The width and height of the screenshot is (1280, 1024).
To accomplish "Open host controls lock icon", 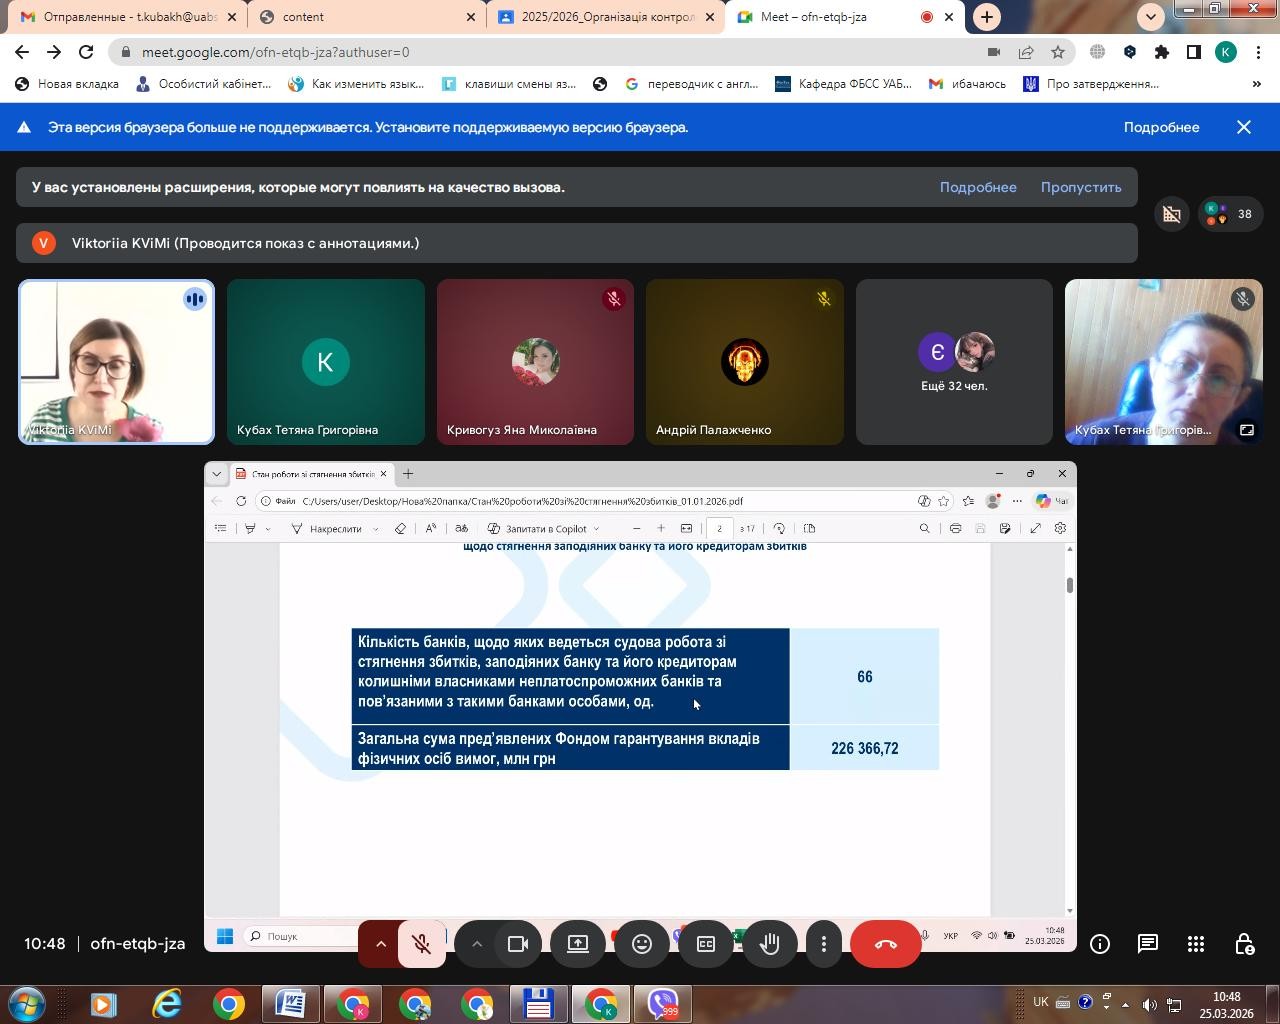I will click(x=1243, y=944).
